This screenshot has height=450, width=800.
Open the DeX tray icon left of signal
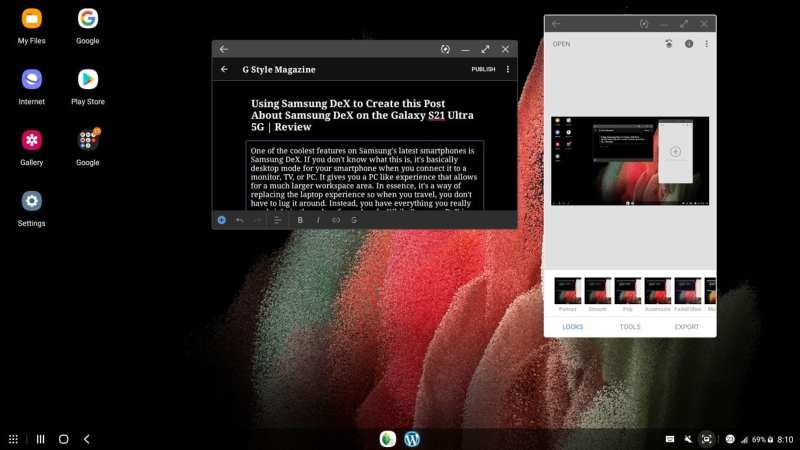click(730, 439)
